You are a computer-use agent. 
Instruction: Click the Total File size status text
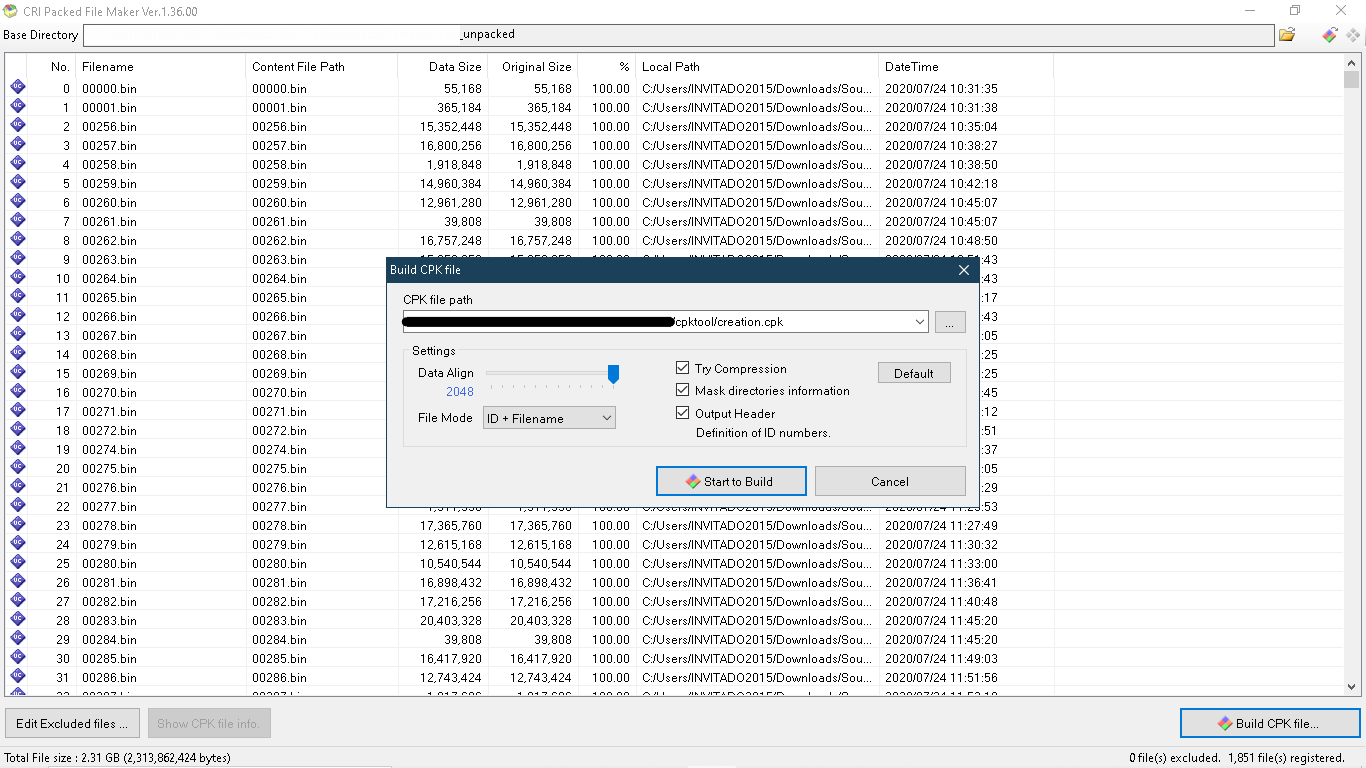[x=118, y=757]
